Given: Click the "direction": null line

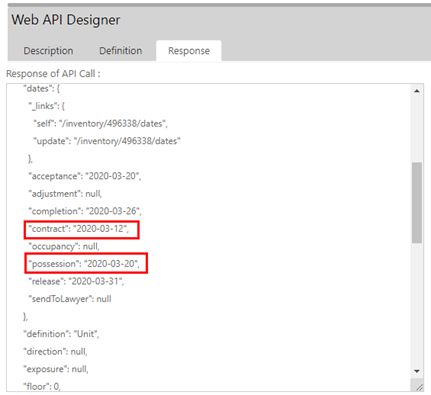Looking at the screenshot, I should 55,351.
